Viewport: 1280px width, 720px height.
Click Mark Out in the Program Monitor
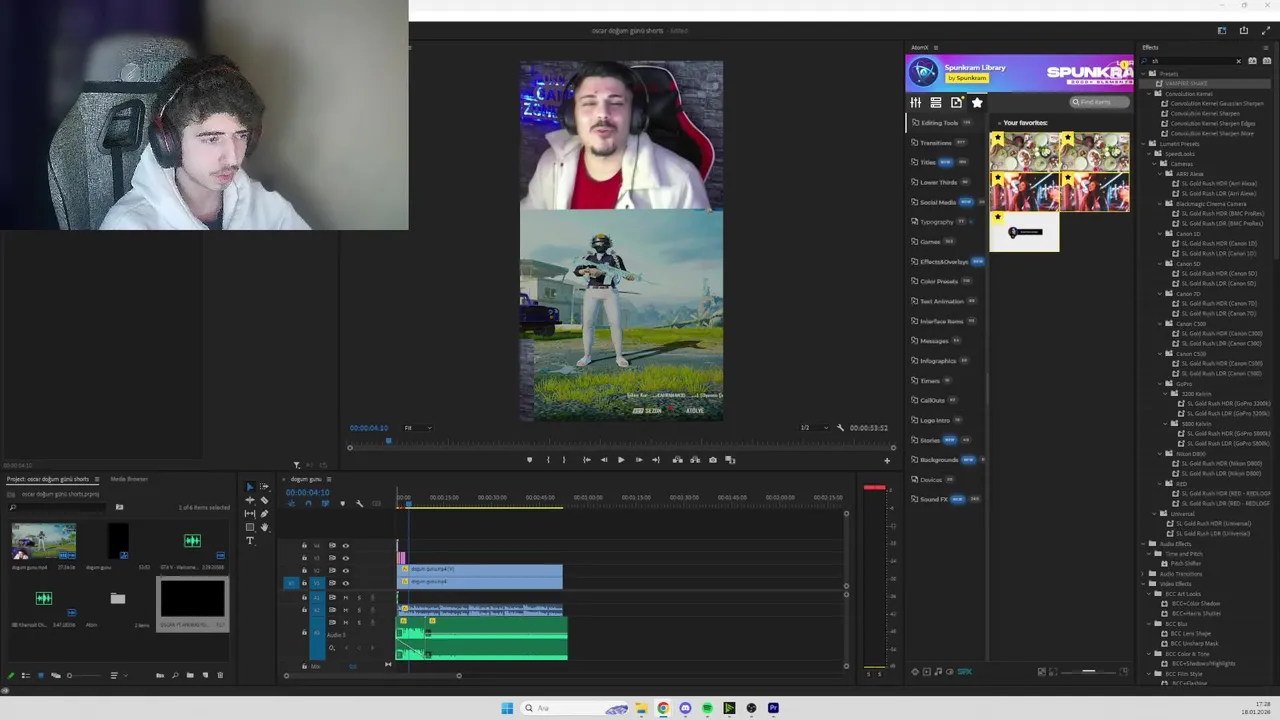click(x=564, y=460)
